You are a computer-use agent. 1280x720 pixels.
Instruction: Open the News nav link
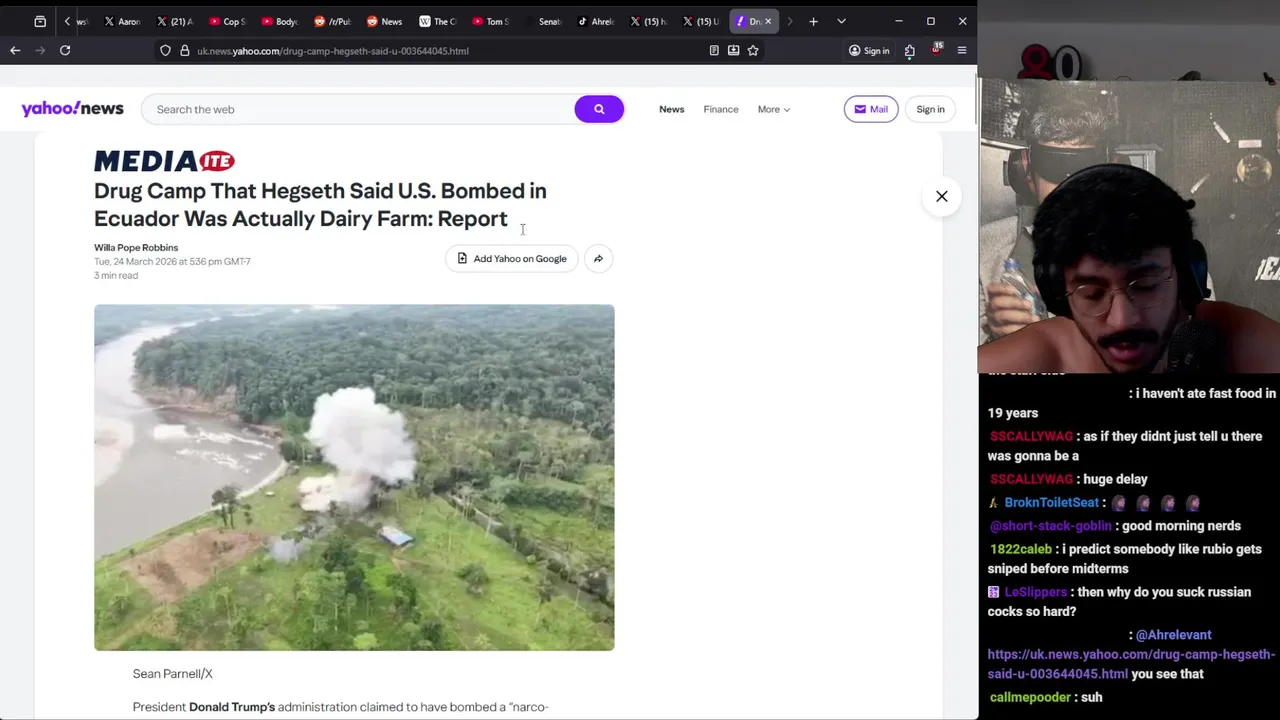671,109
